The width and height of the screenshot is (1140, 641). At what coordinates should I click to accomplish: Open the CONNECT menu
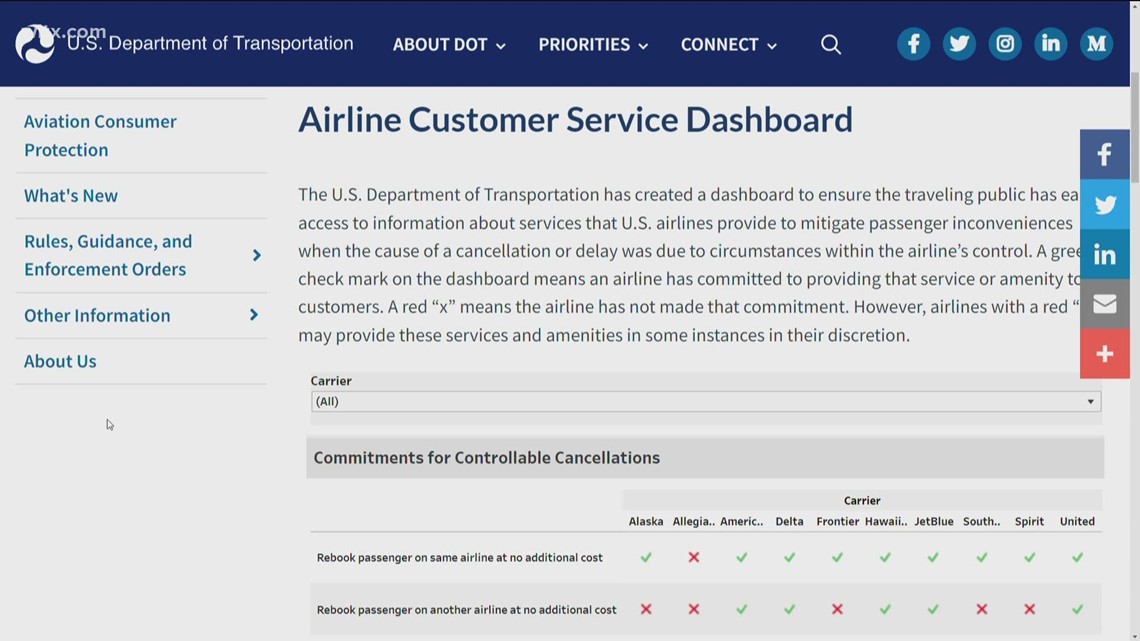coord(729,44)
